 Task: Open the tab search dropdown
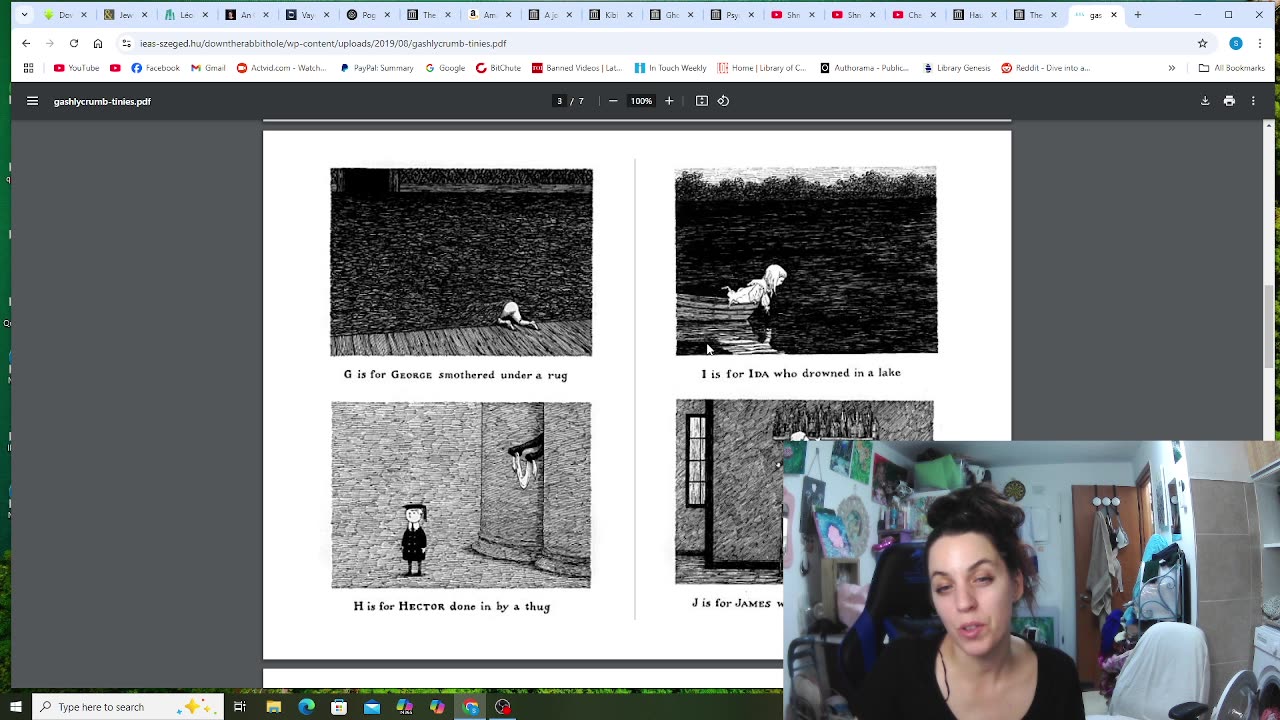pyautogui.click(x=24, y=15)
